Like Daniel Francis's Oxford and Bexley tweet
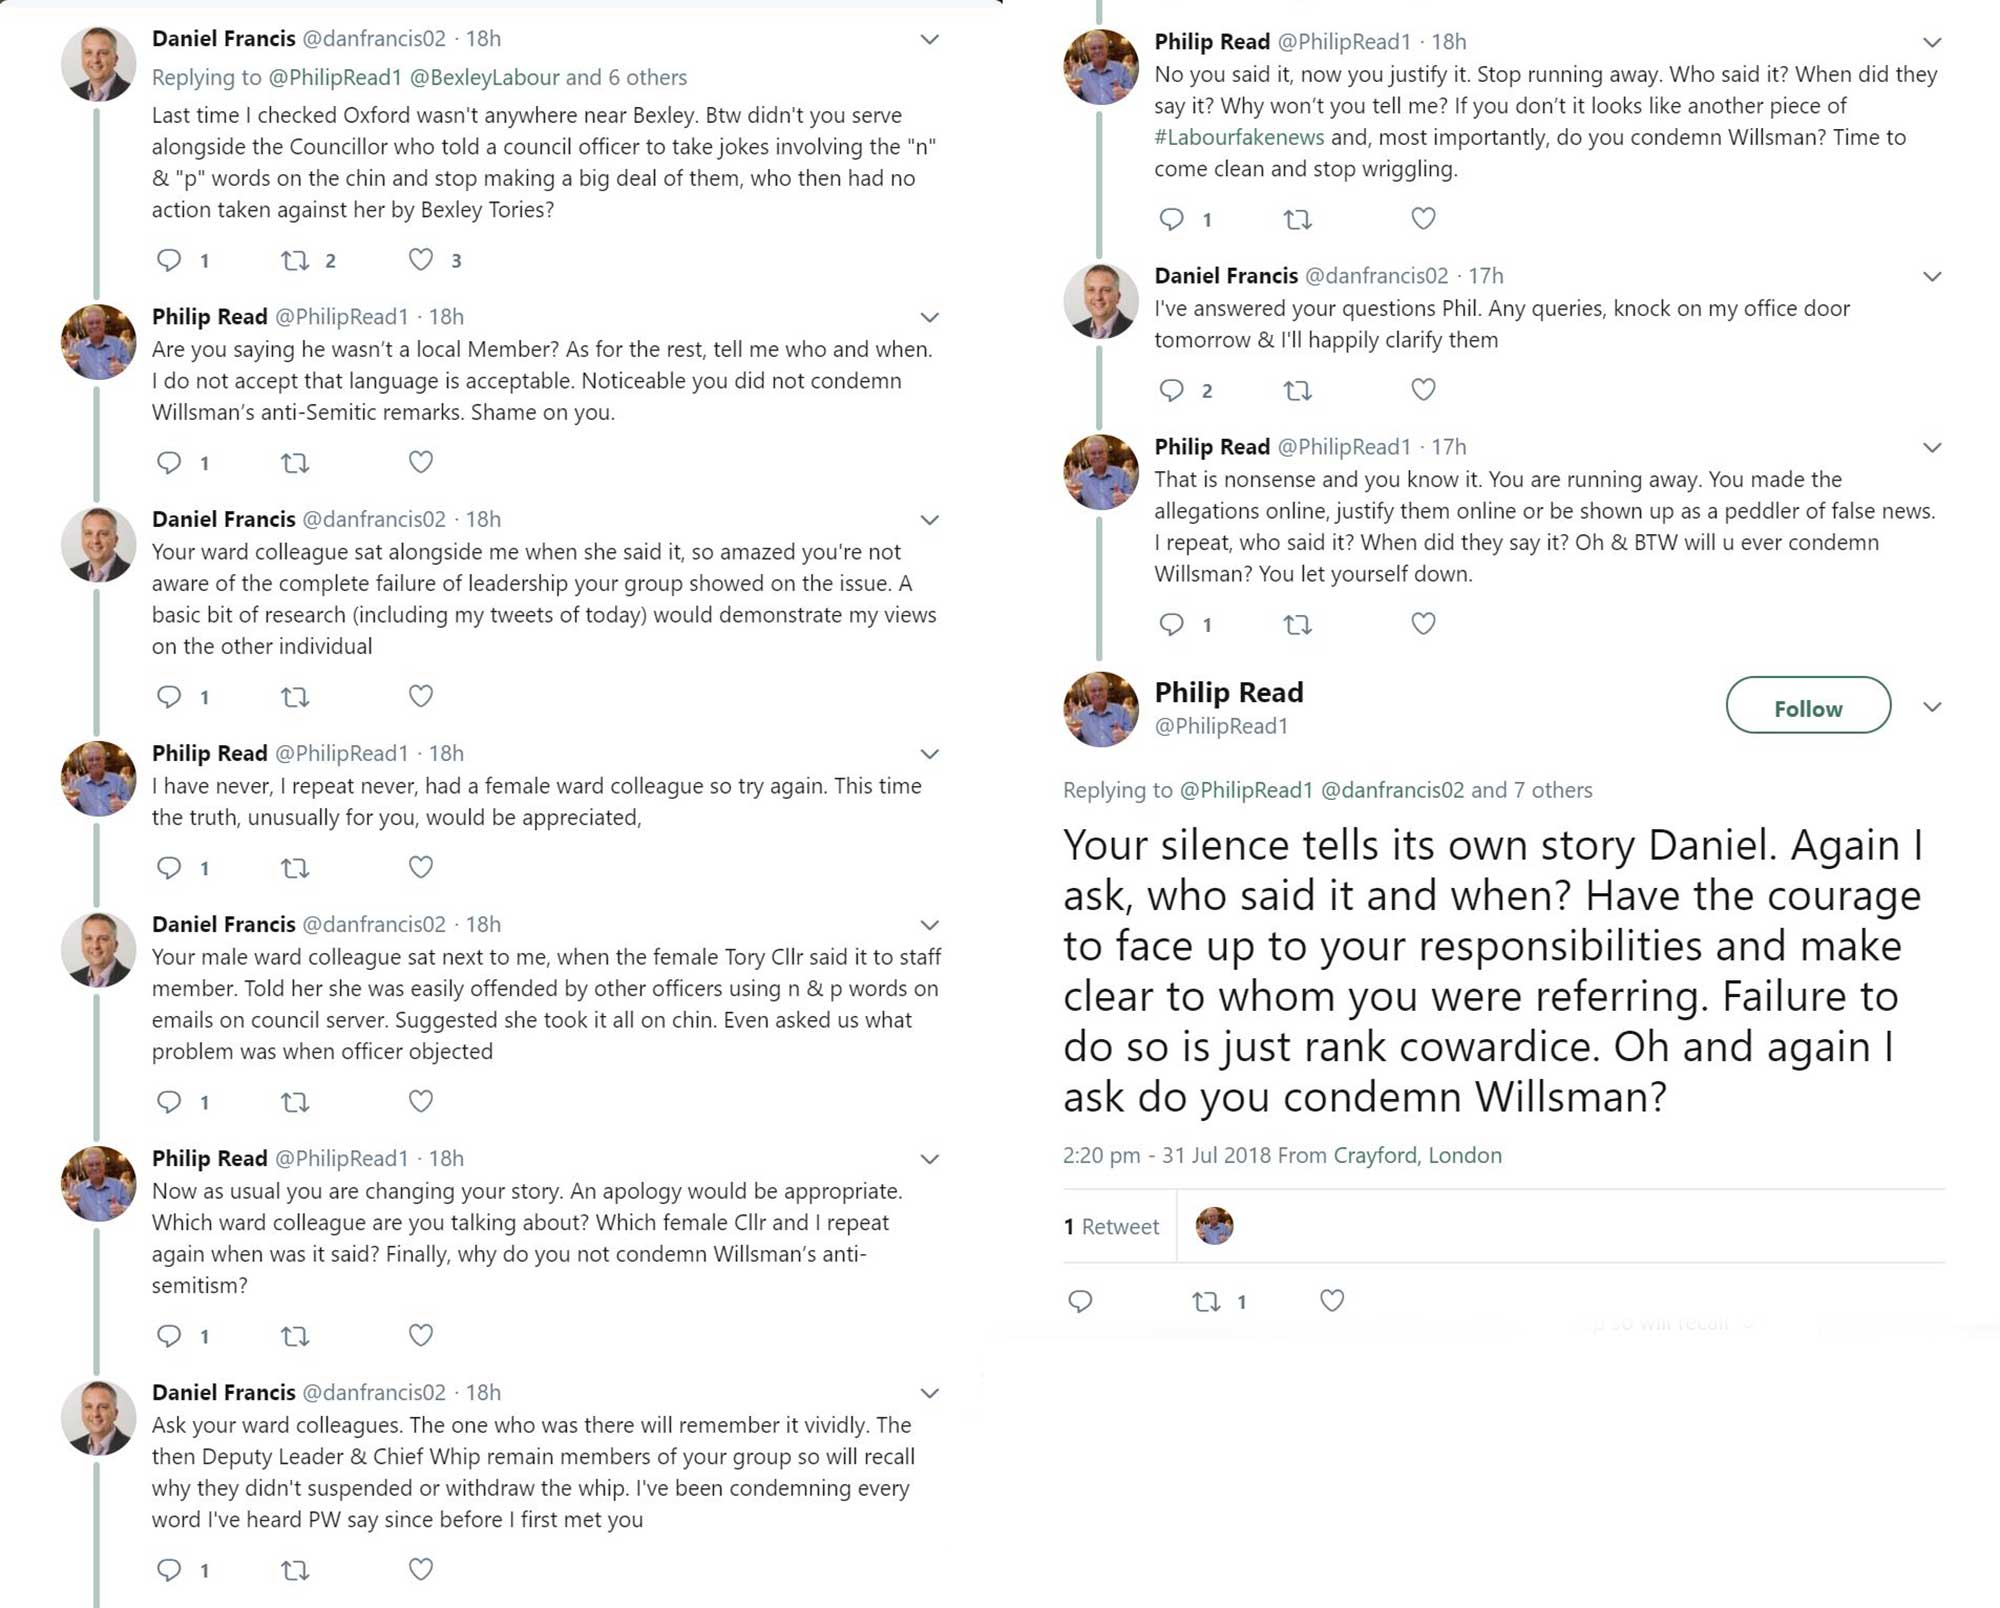This screenshot has height=1608, width=2000. 421,260
